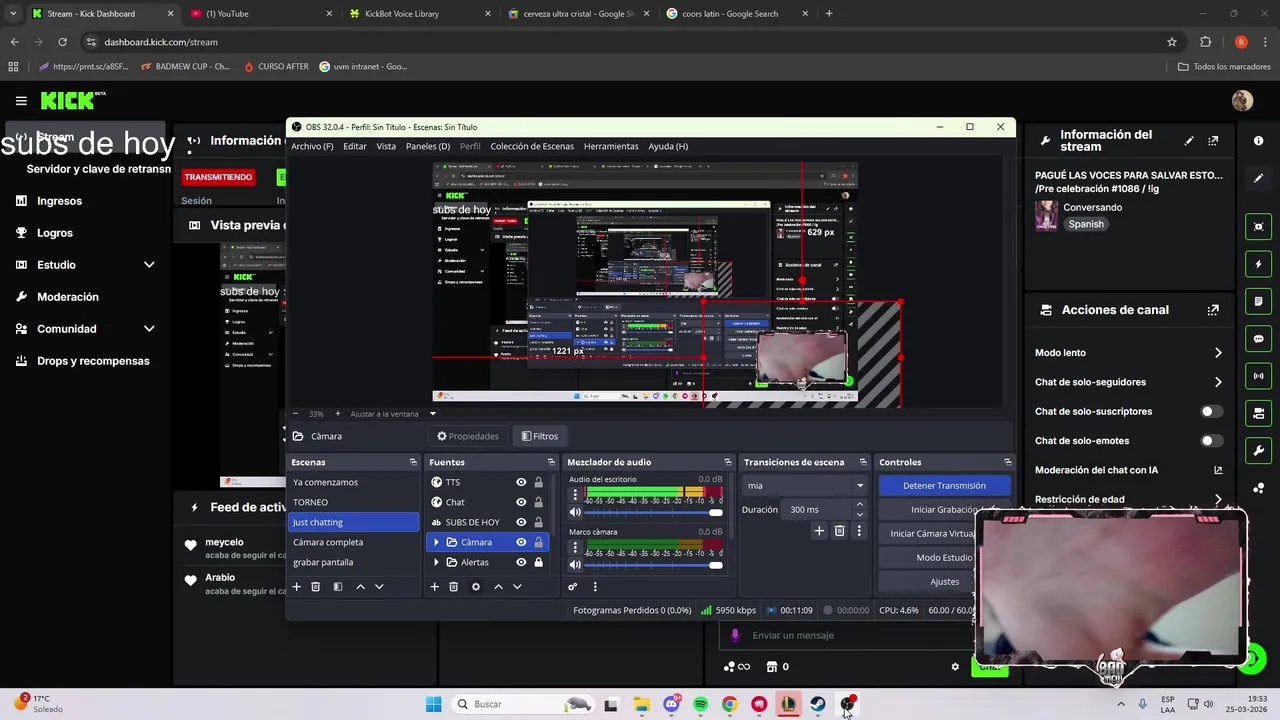Image resolution: width=1280 pixels, height=720 pixels.
Task: Expand the Alertas group in Fuentes
Action: tap(436, 562)
